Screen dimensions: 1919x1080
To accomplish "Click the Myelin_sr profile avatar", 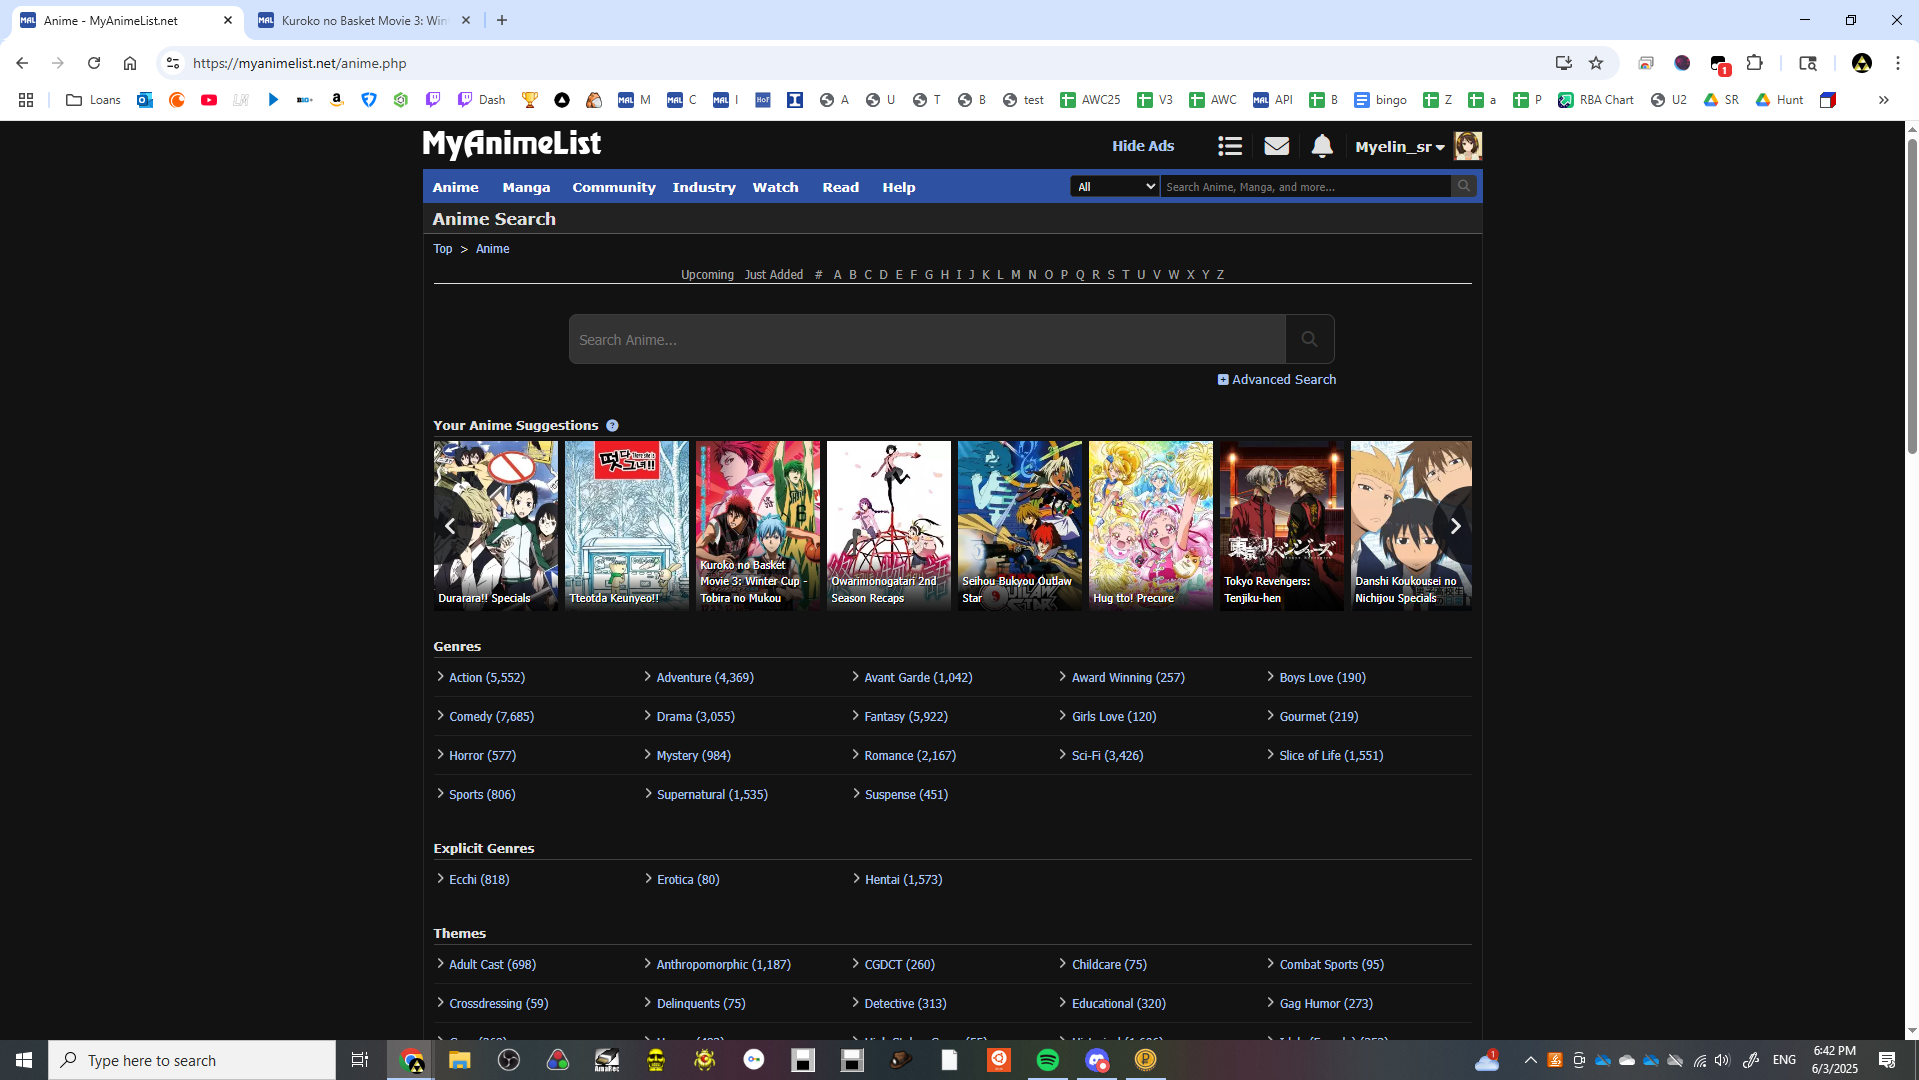I will 1467,146.
